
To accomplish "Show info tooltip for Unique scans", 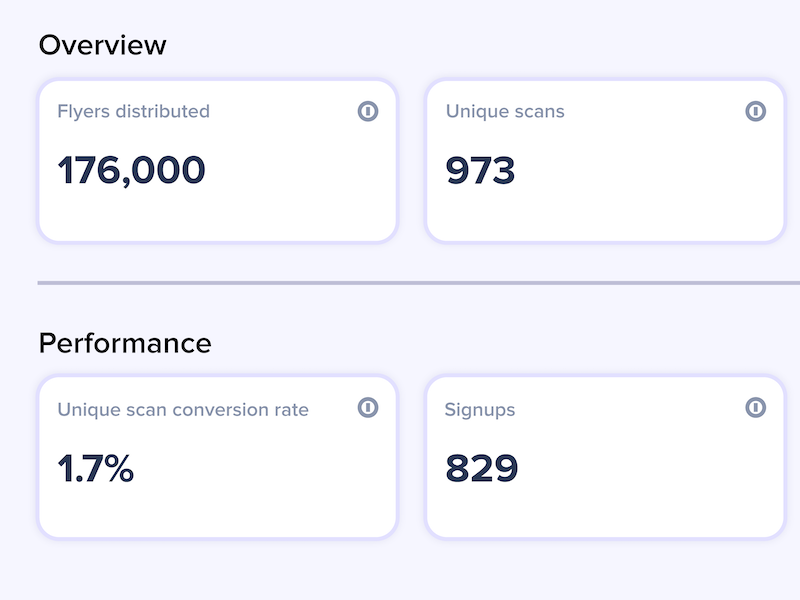I will point(755,111).
